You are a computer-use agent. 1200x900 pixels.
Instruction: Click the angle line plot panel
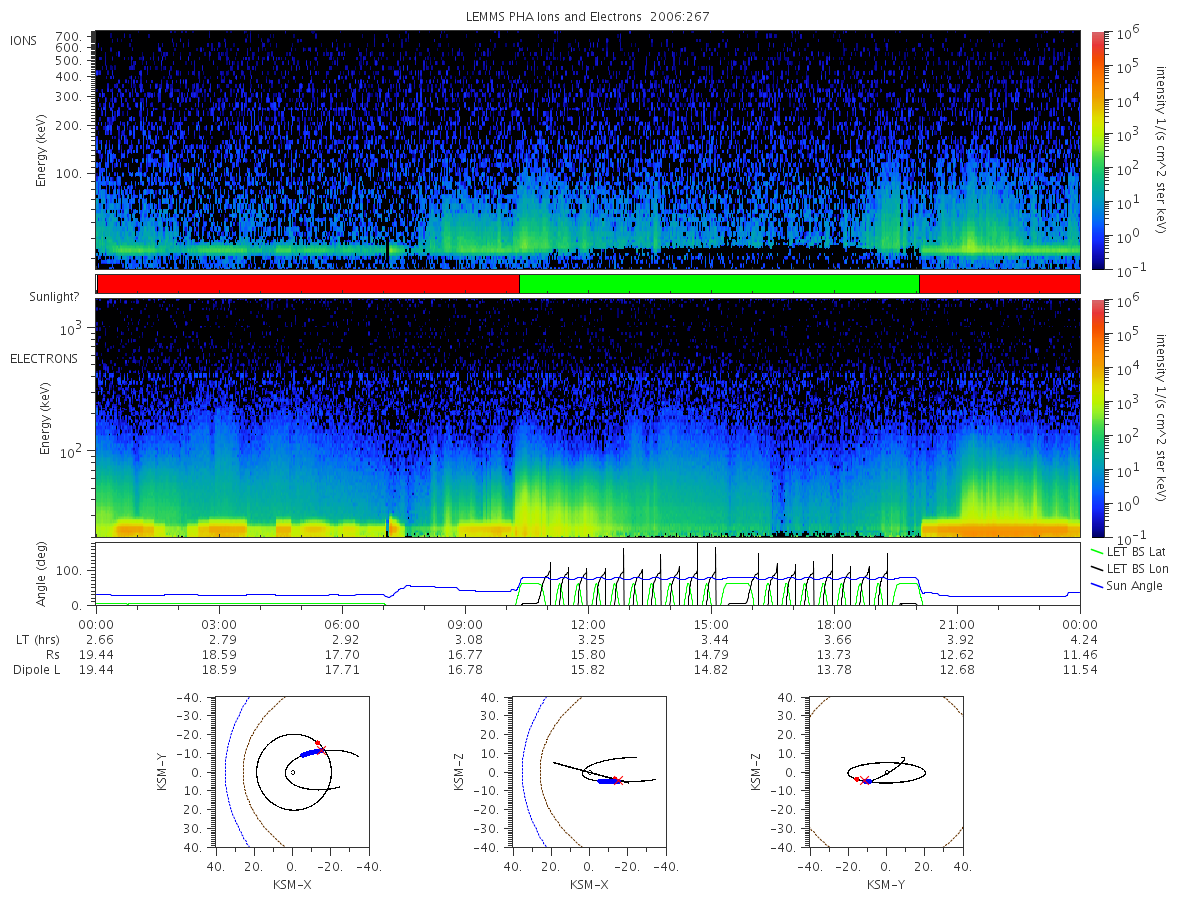coord(588,575)
